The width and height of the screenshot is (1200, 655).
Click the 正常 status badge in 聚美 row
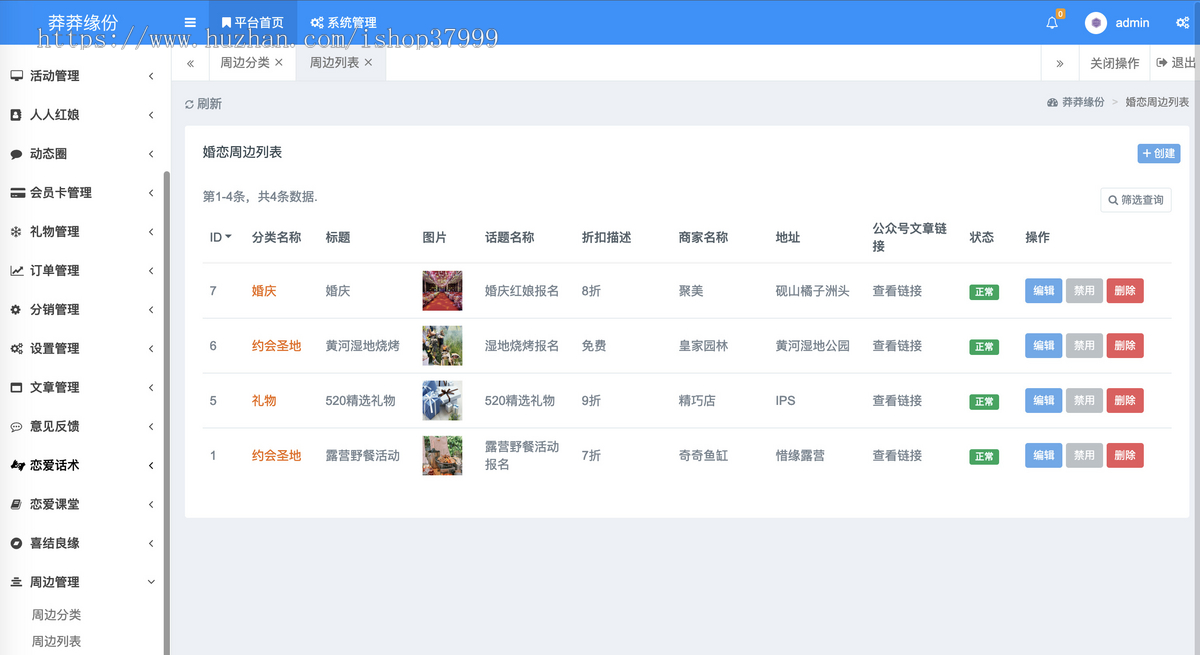[984, 292]
